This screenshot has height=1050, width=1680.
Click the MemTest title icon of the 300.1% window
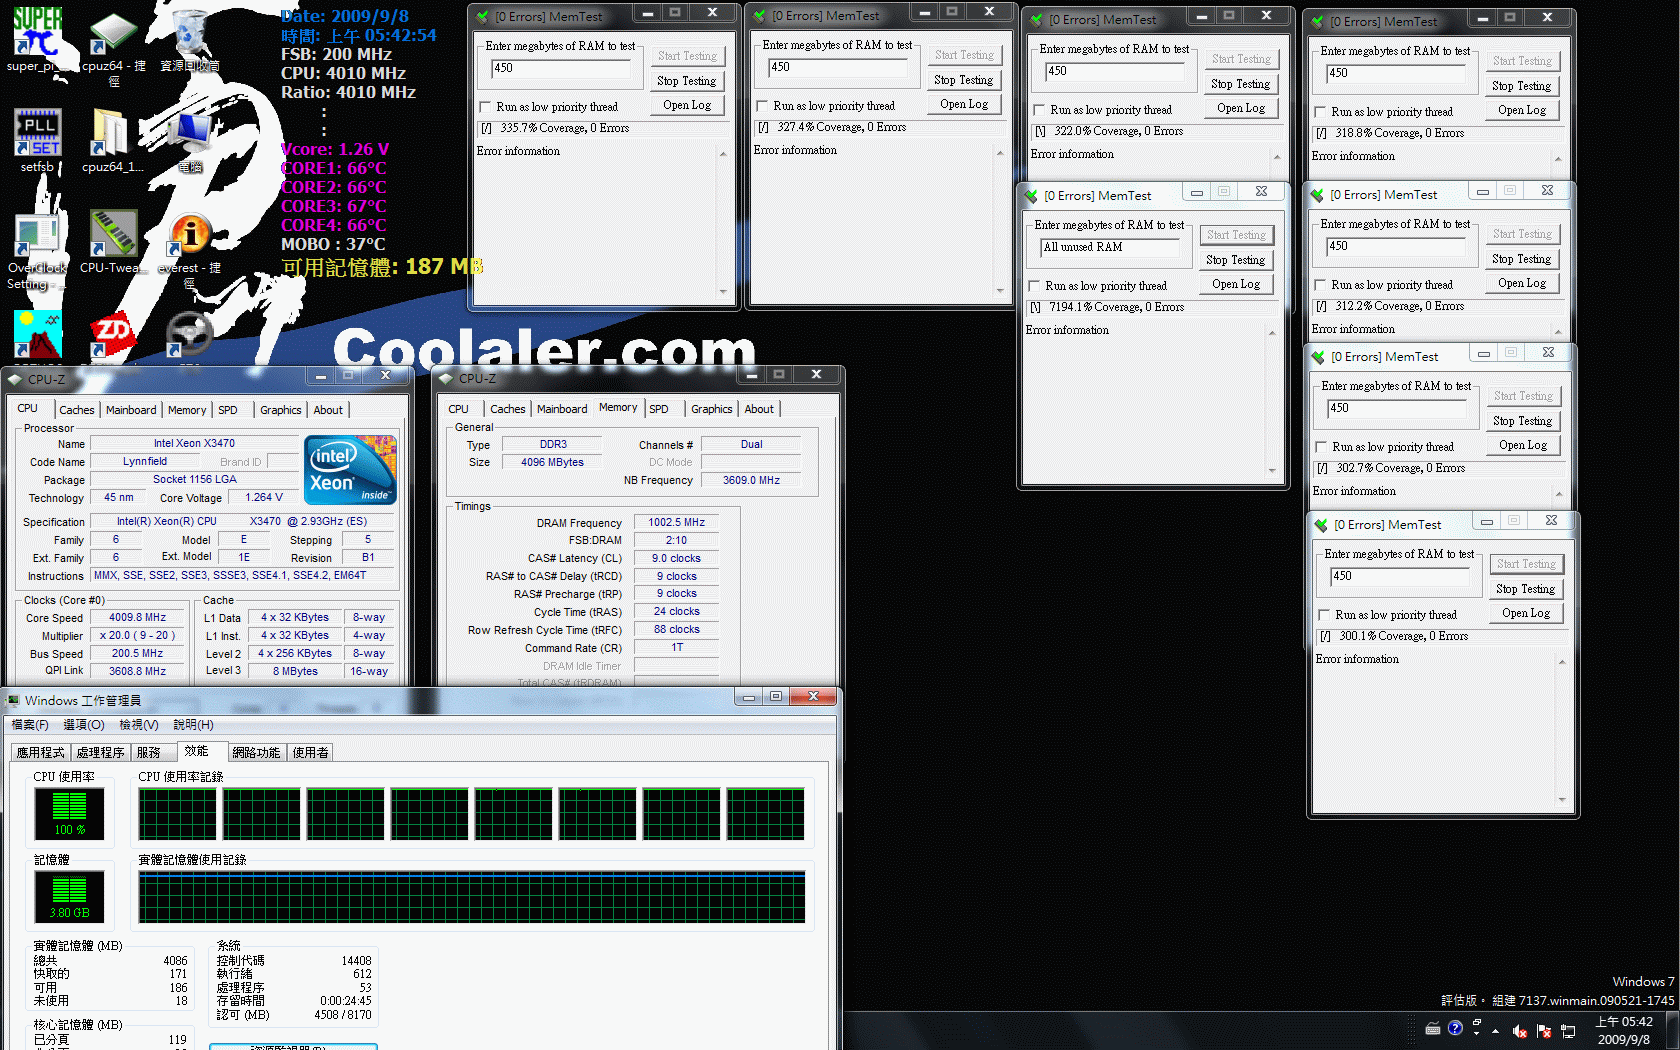click(1321, 524)
